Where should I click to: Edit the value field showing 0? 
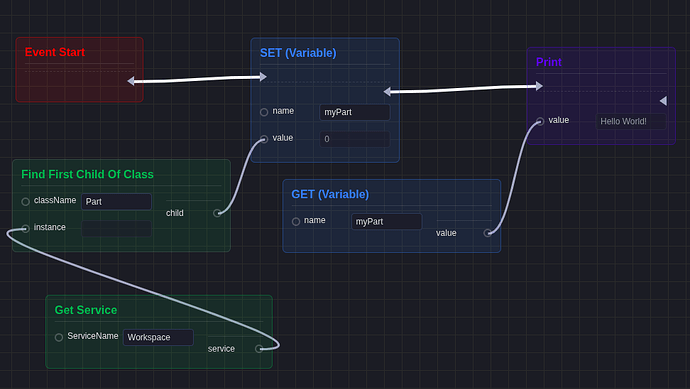click(355, 139)
